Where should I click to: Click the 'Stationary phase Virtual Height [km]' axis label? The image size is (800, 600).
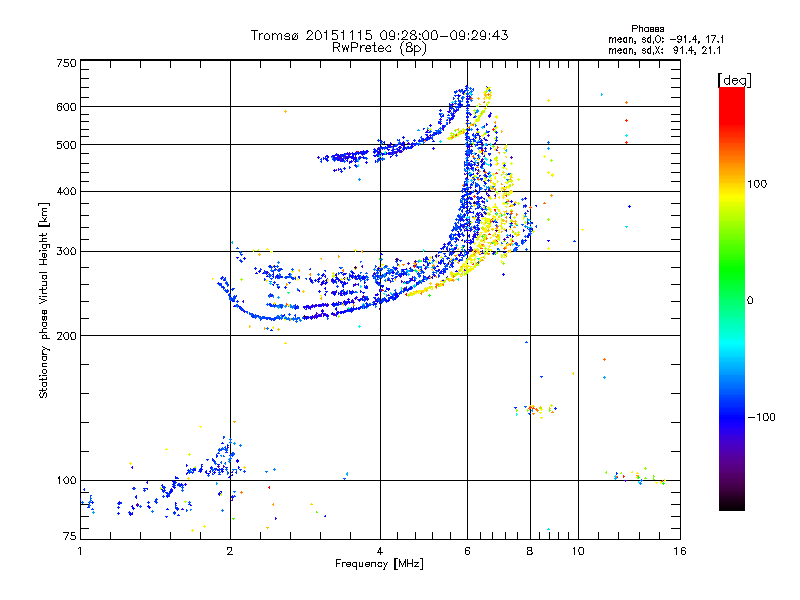(44, 300)
